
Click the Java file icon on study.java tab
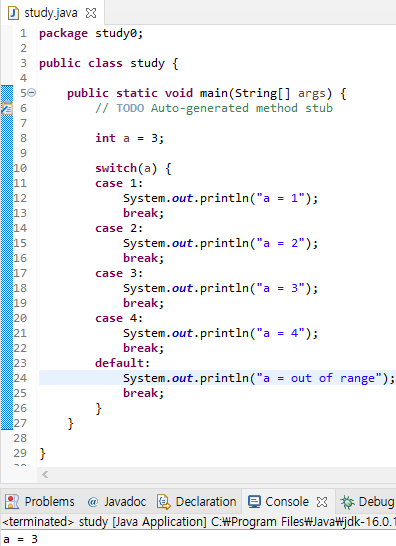(x=14, y=13)
